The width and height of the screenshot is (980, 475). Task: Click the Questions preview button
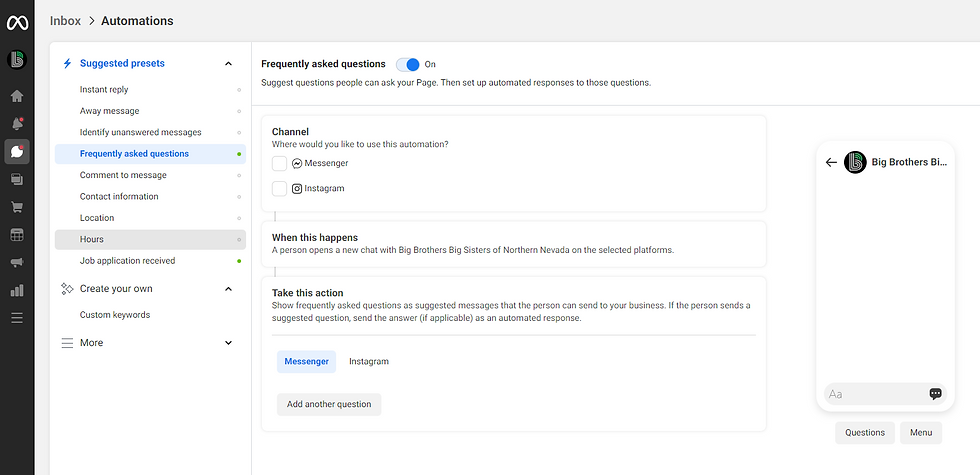point(865,432)
